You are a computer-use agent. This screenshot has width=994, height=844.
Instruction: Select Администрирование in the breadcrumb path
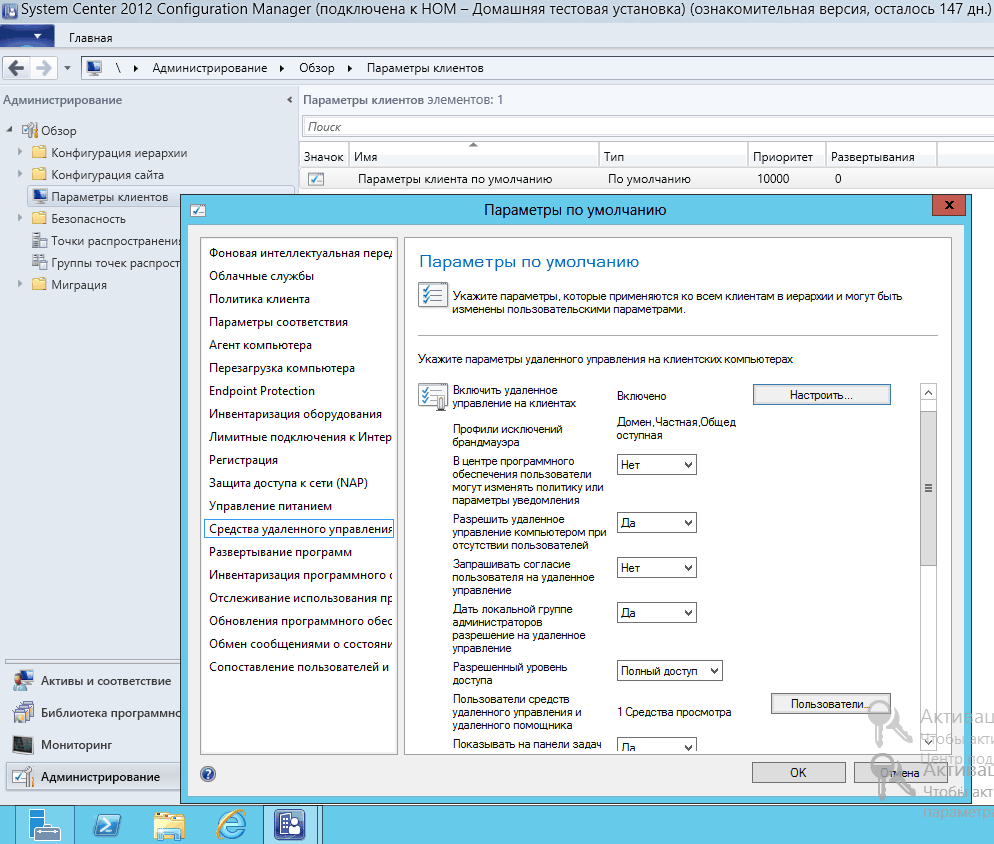(210, 68)
